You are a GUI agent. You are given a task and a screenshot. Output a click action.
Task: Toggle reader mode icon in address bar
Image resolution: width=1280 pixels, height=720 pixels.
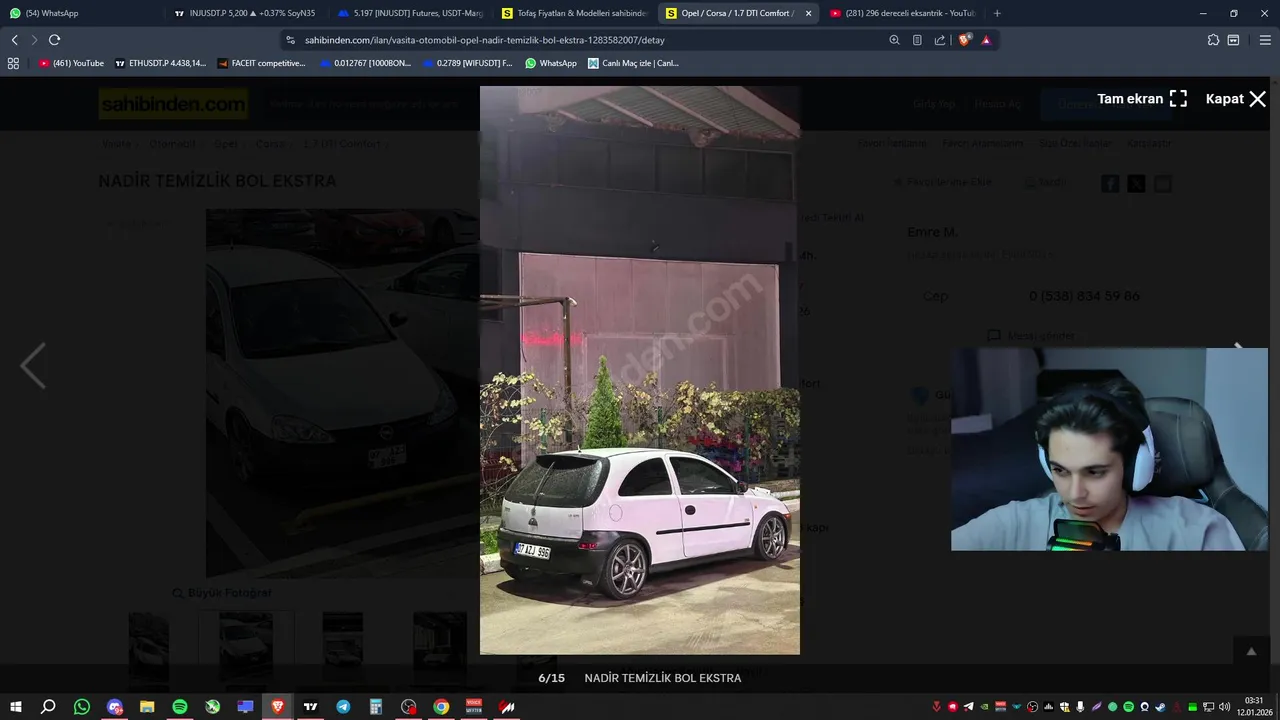pyautogui.click(x=917, y=40)
